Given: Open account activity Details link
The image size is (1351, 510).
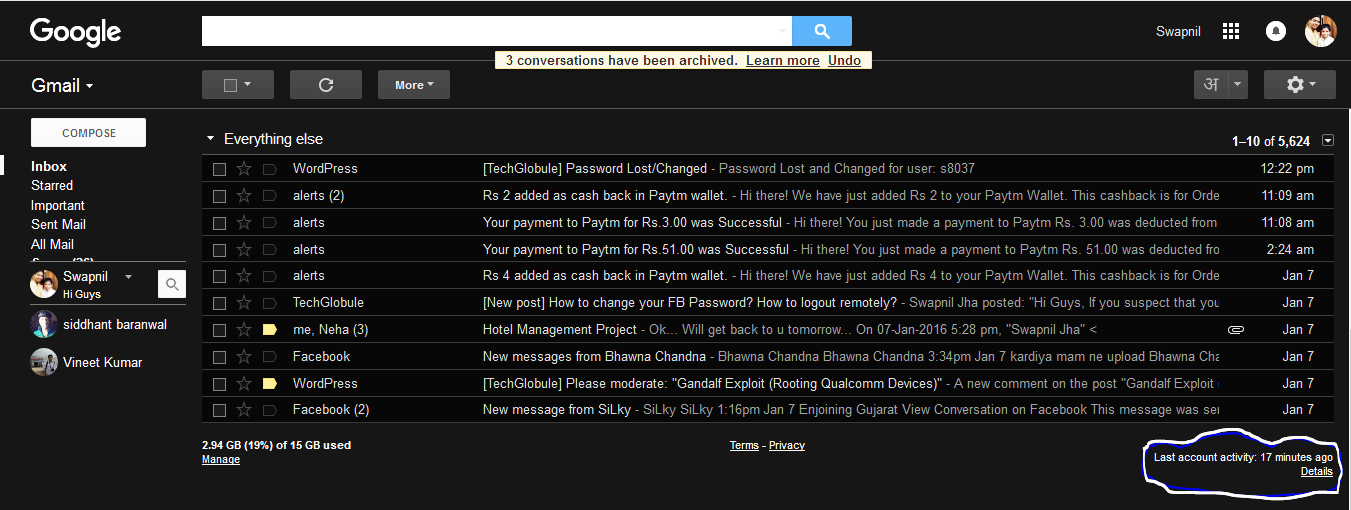Looking at the screenshot, I should [x=1317, y=472].
